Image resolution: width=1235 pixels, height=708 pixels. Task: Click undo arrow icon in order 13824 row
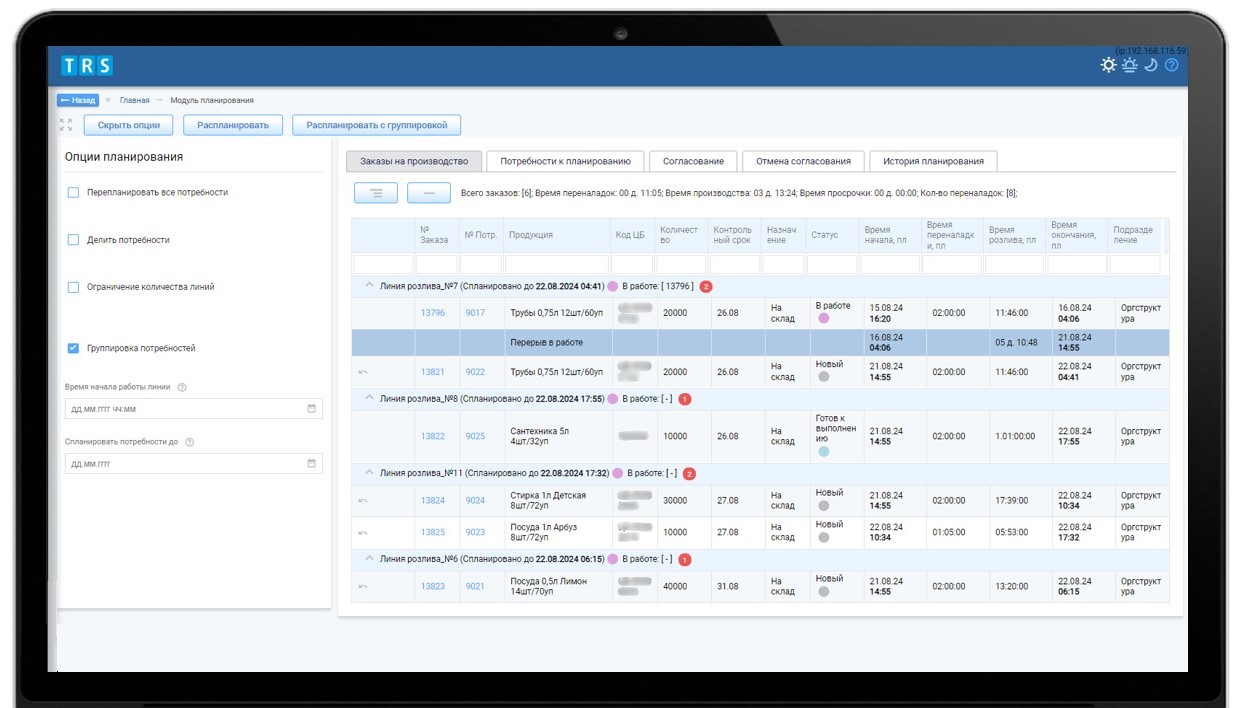tap(362, 501)
